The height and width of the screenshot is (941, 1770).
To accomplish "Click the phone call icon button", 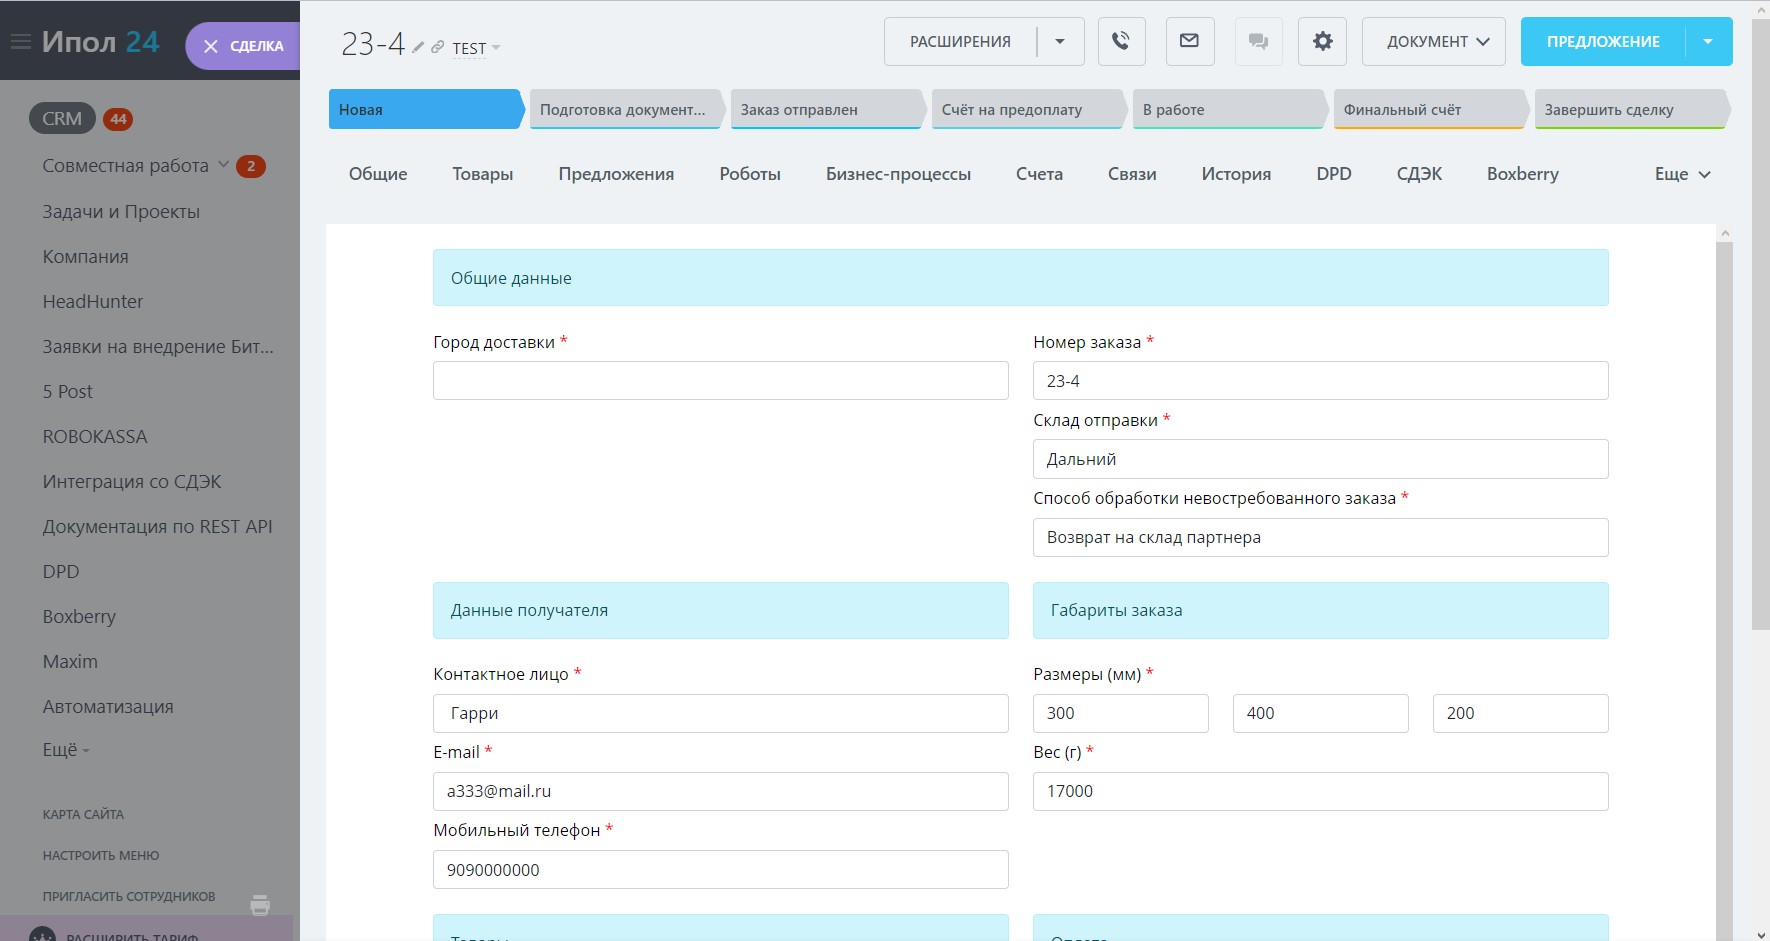I will pos(1121,42).
